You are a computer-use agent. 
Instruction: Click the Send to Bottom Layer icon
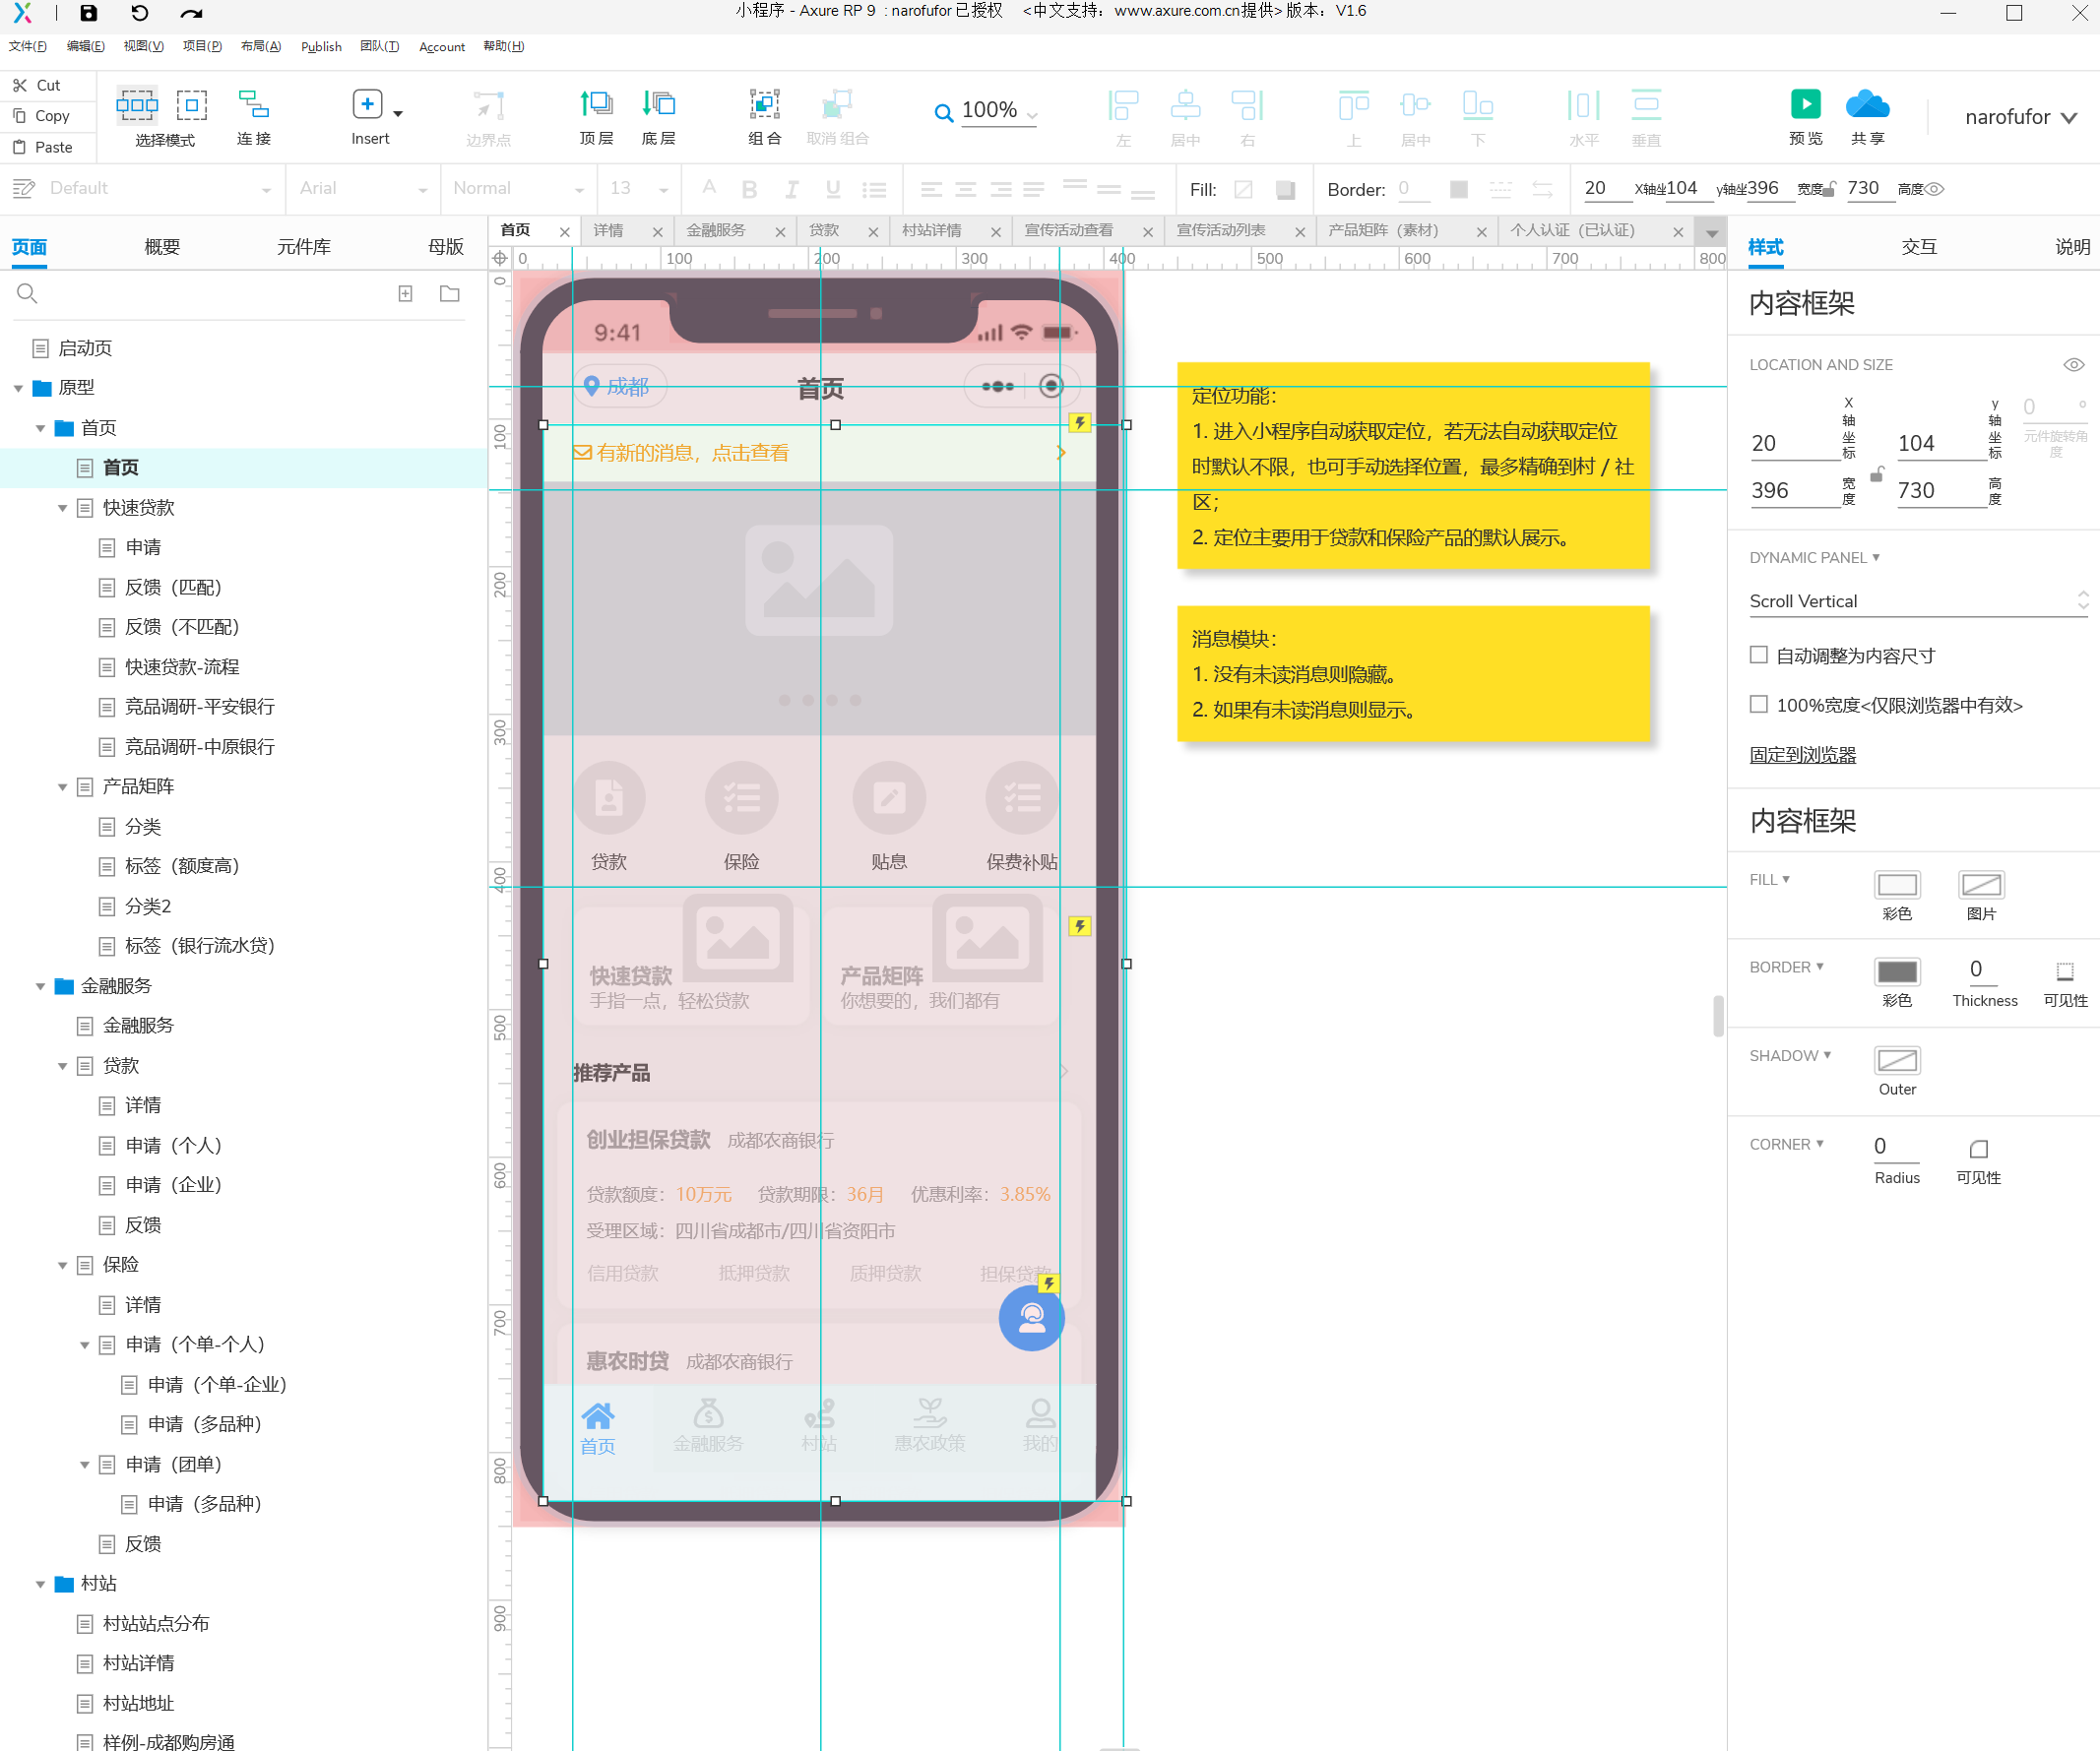658,104
